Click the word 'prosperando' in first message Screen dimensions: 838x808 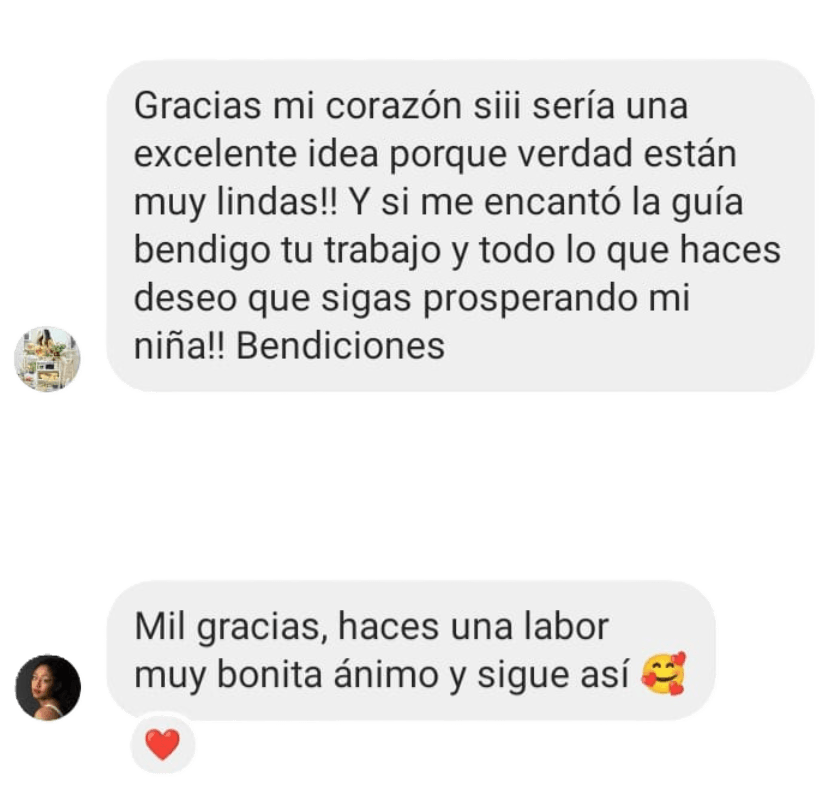click(x=530, y=299)
